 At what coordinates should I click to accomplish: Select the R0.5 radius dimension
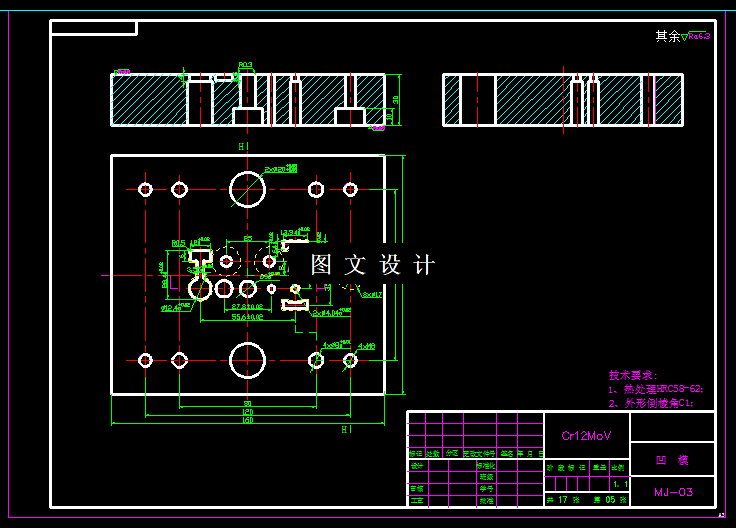178,244
